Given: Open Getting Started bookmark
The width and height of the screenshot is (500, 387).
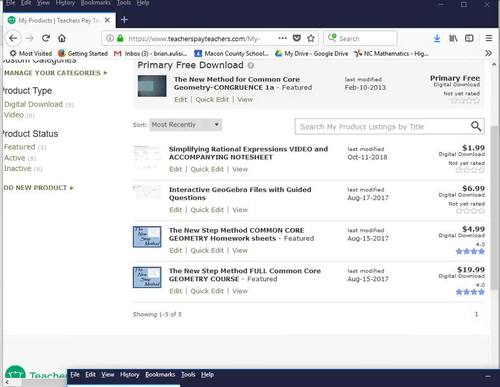Looking at the screenshot, I should (x=83, y=53).
